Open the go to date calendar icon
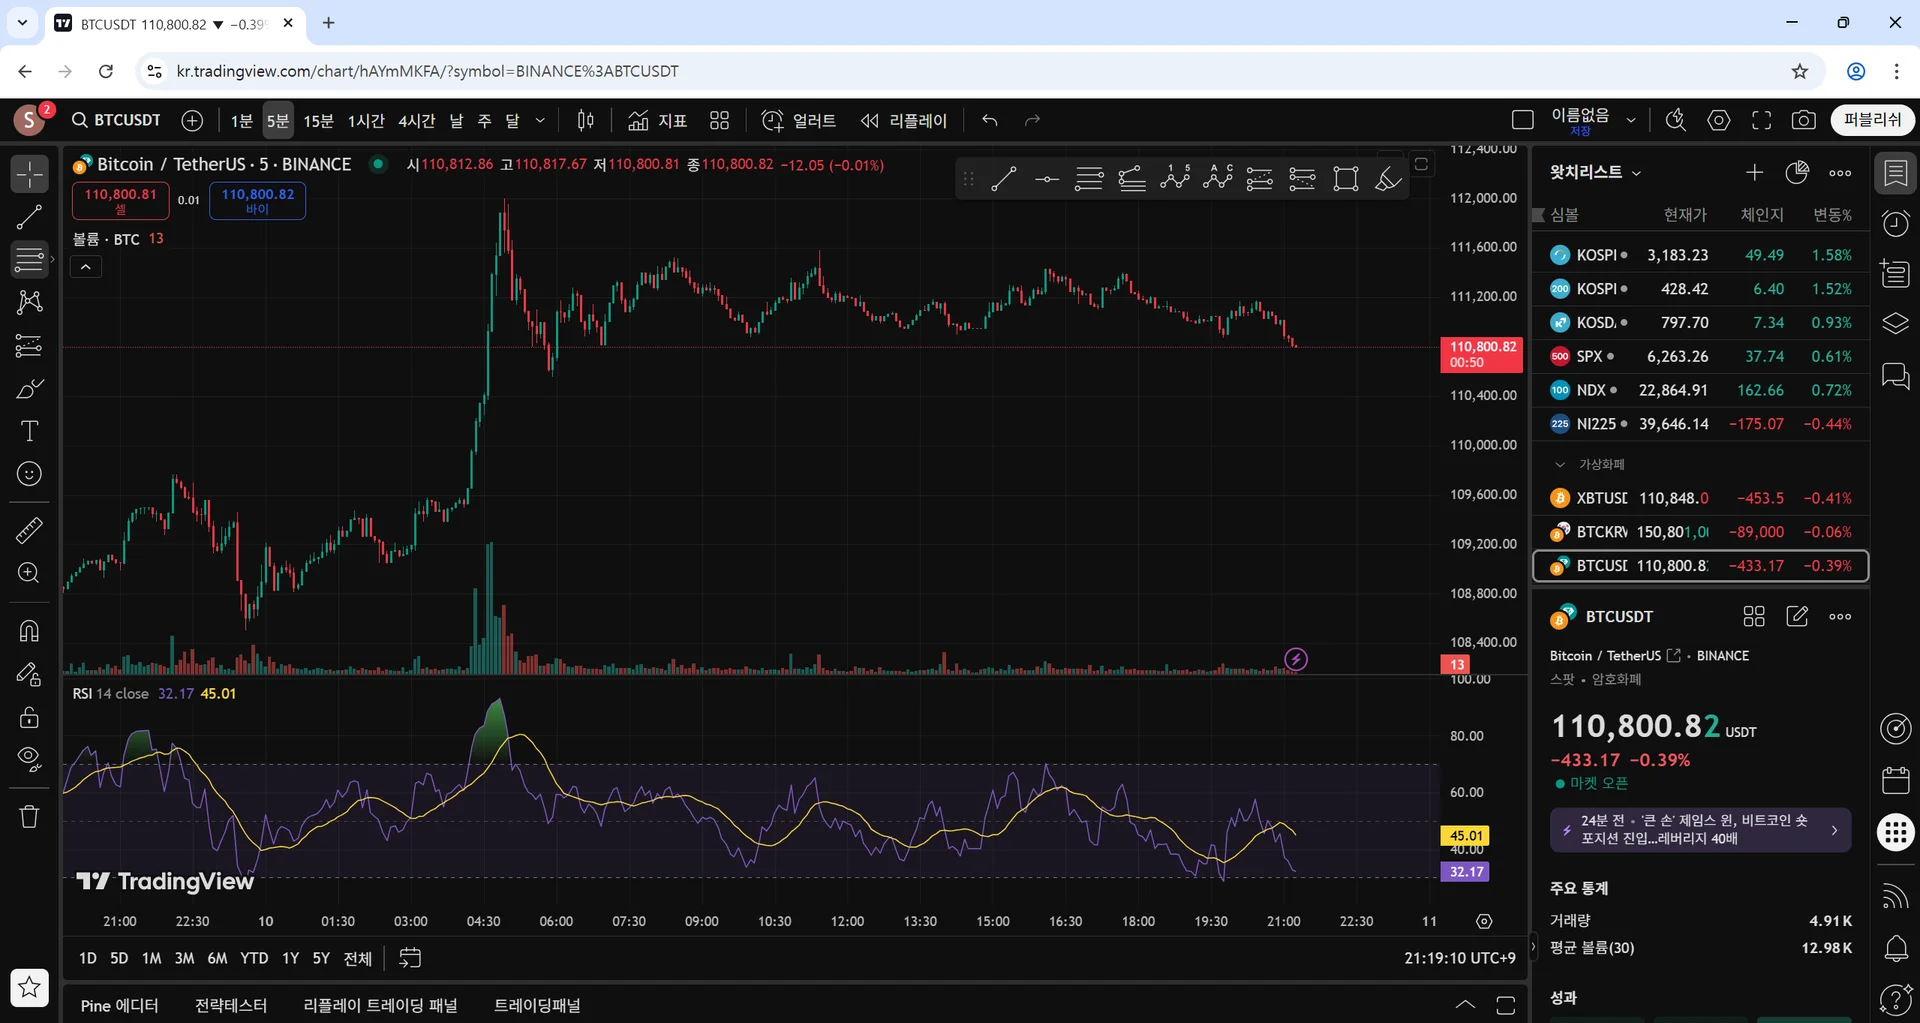 (410, 958)
